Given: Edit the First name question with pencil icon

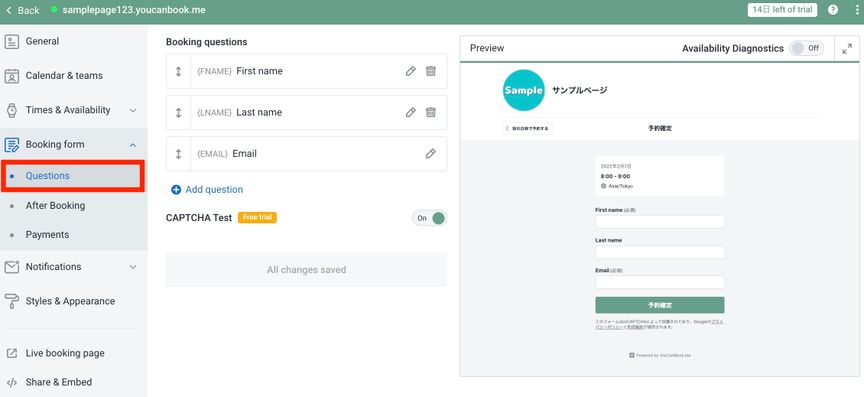Looking at the screenshot, I should (x=411, y=71).
